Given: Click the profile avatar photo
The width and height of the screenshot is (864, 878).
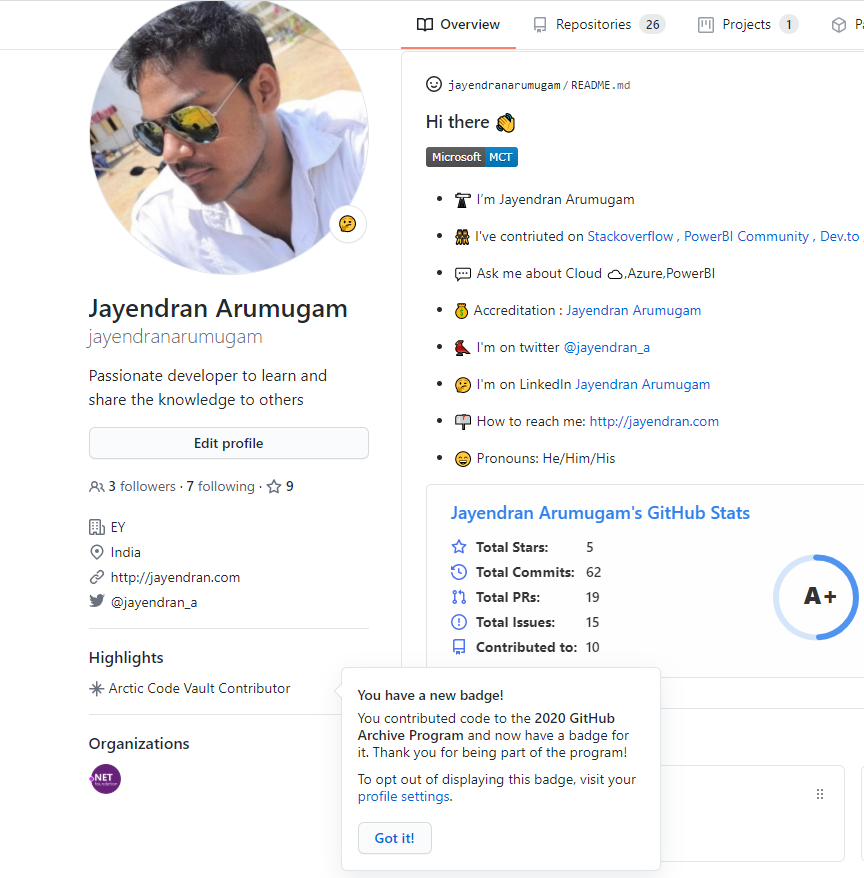Looking at the screenshot, I should tap(229, 137).
